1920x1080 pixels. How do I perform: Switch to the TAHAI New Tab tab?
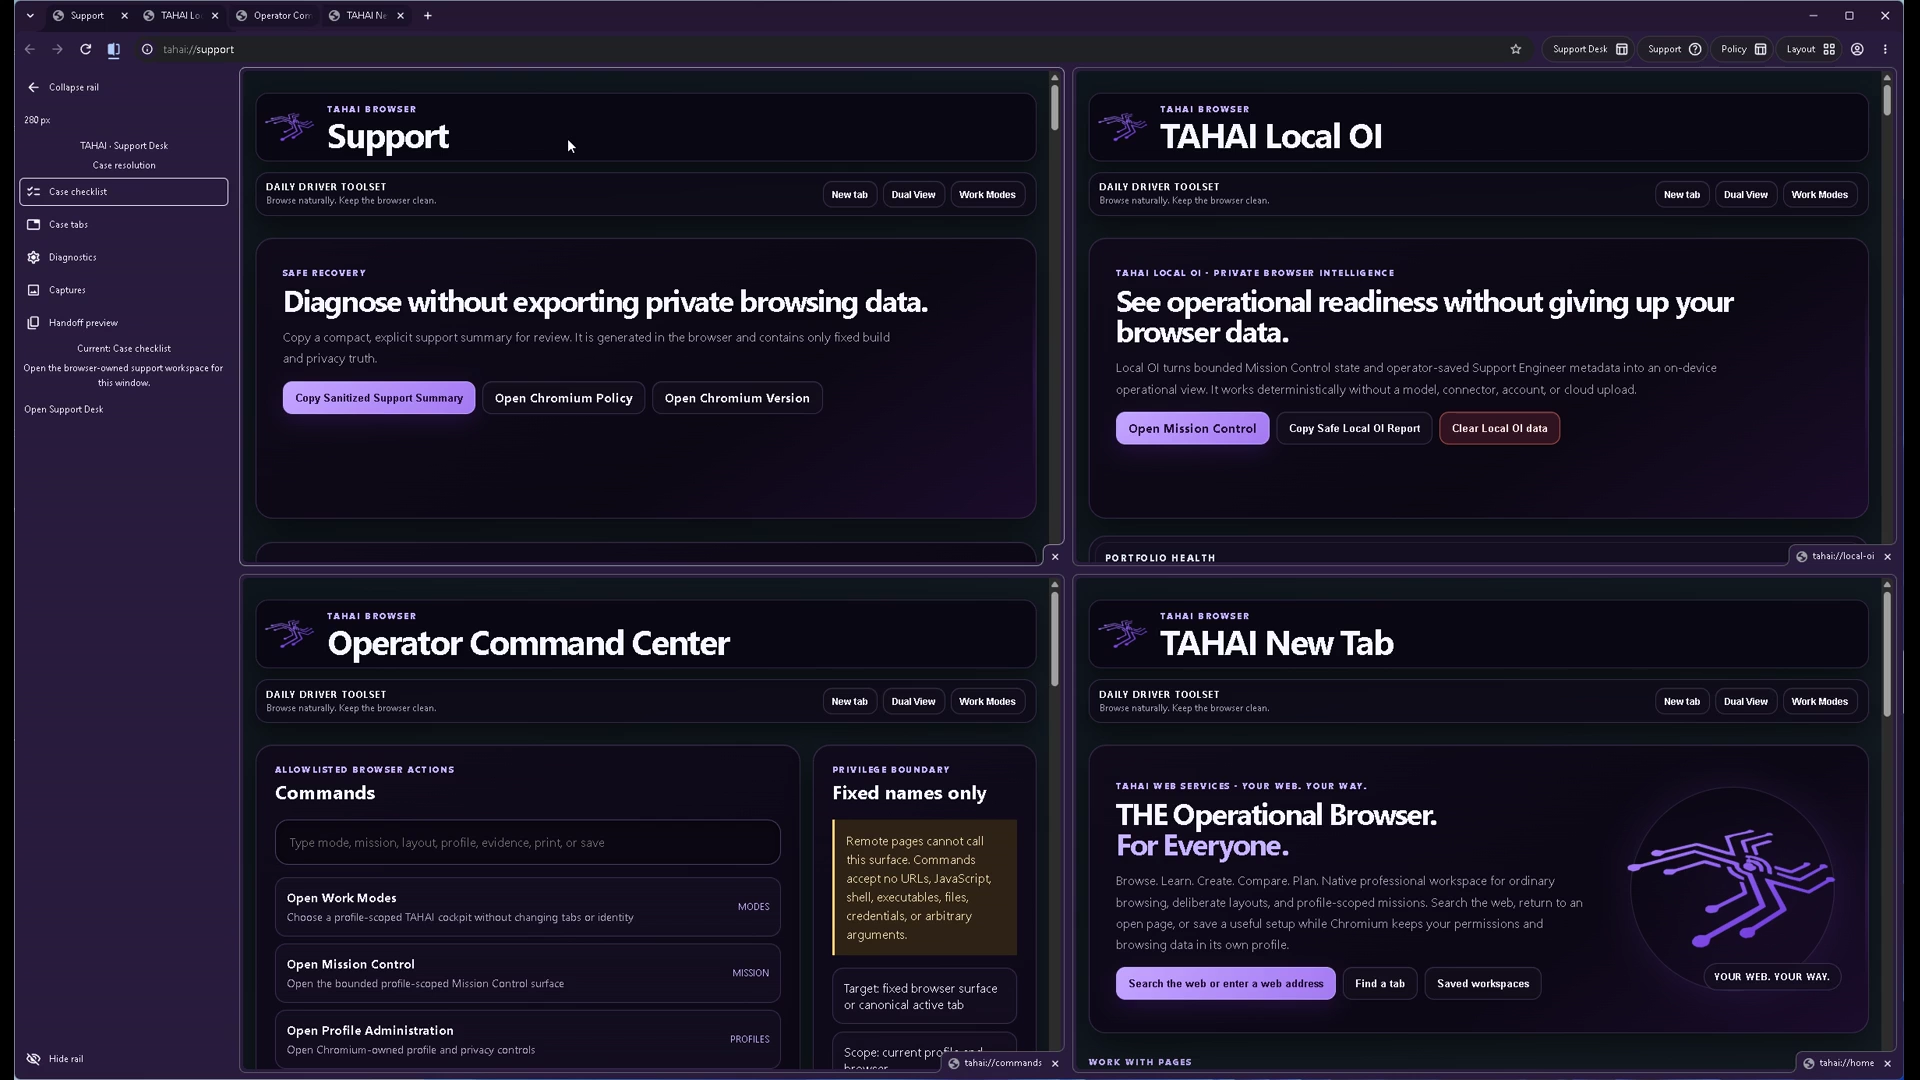pyautogui.click(x=366, y=16)
